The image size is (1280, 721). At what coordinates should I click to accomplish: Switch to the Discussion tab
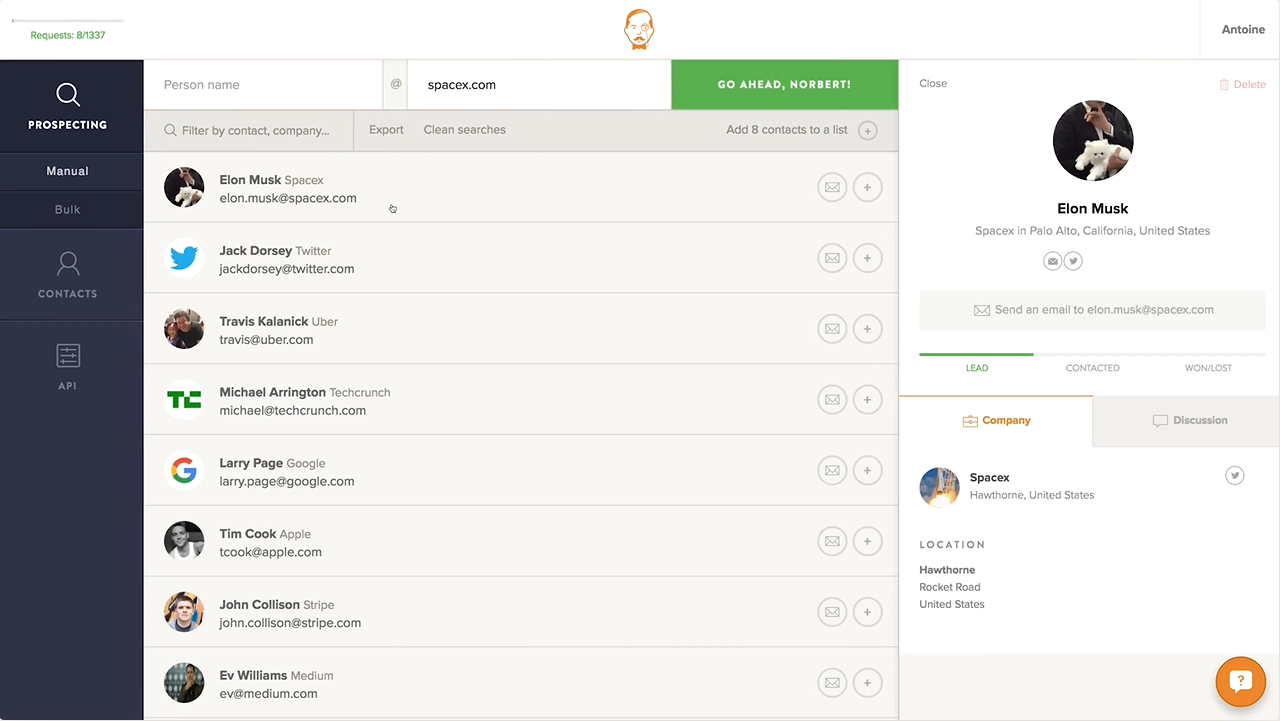(1187, 421)
